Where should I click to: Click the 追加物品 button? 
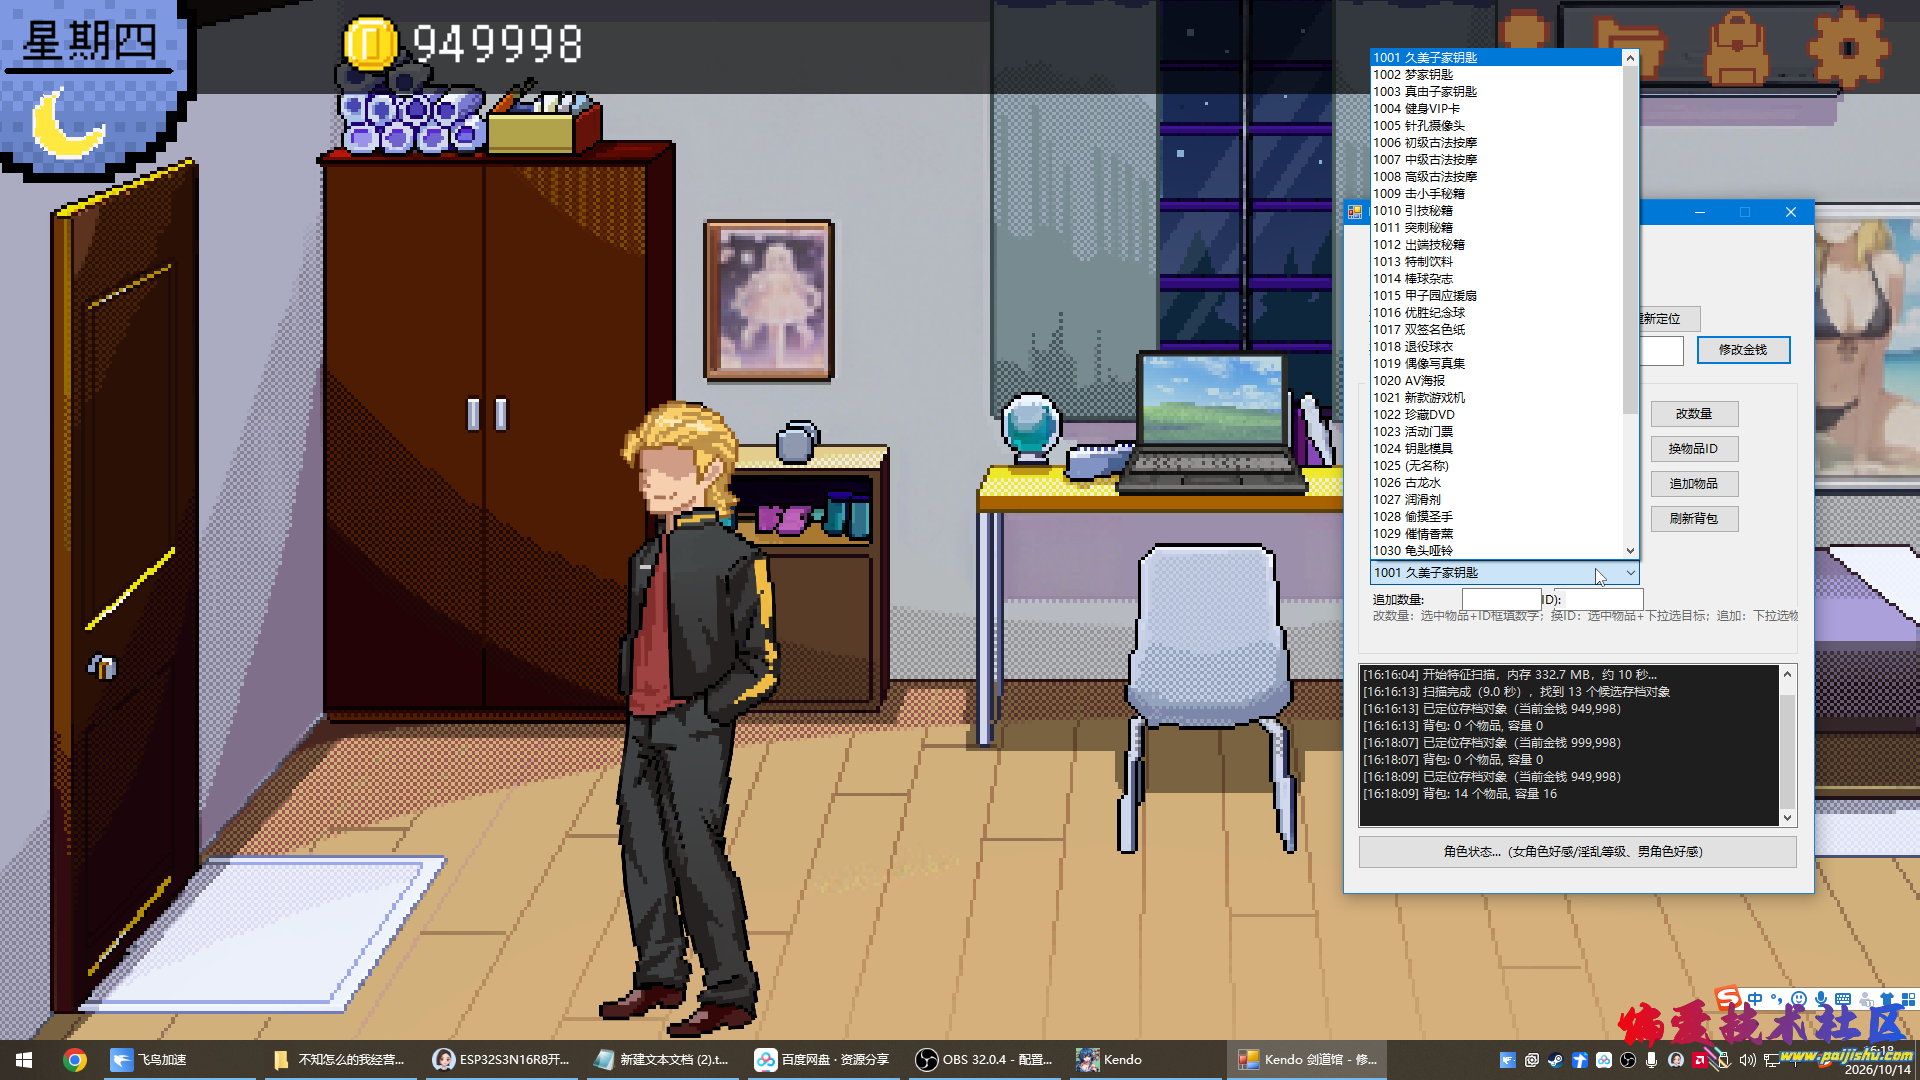click(1694, 484)
